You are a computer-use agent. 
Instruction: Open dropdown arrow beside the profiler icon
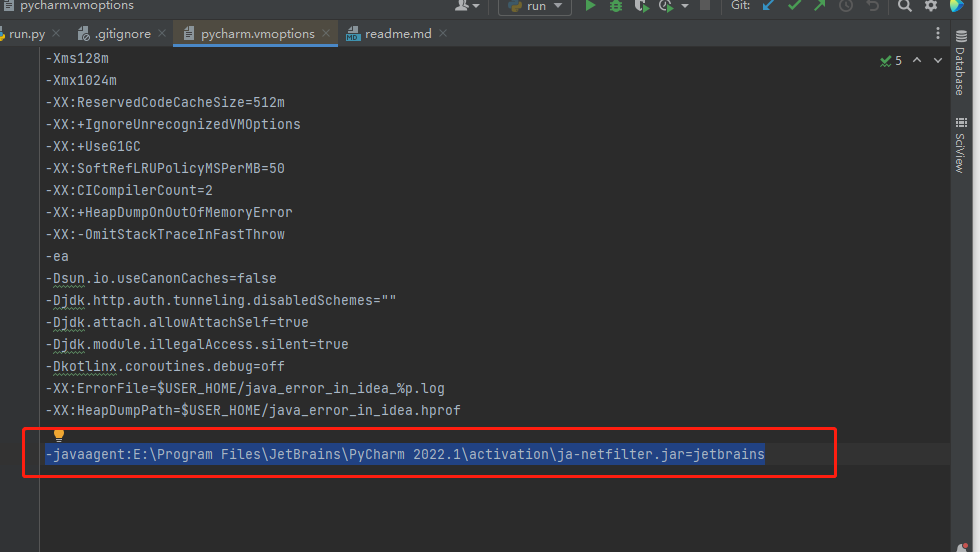coord(685,6)
